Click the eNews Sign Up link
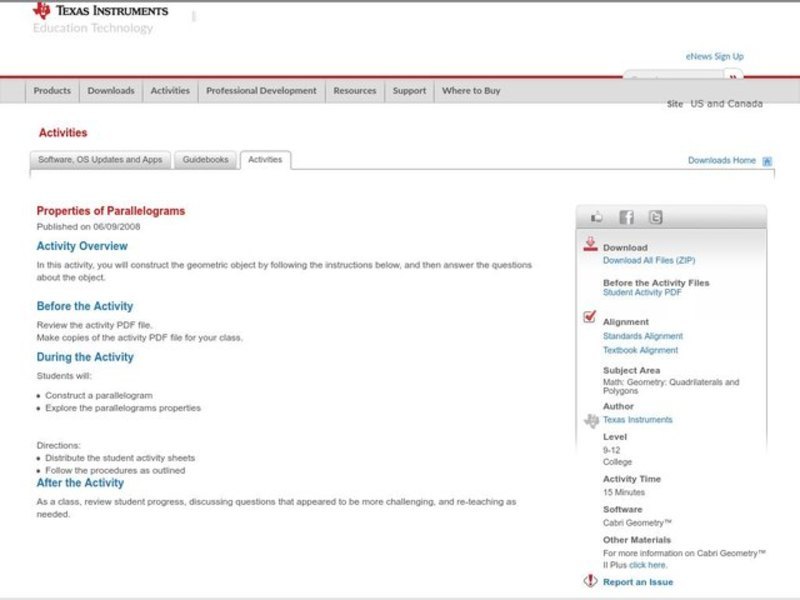800x600 pixels. point(714,57)
